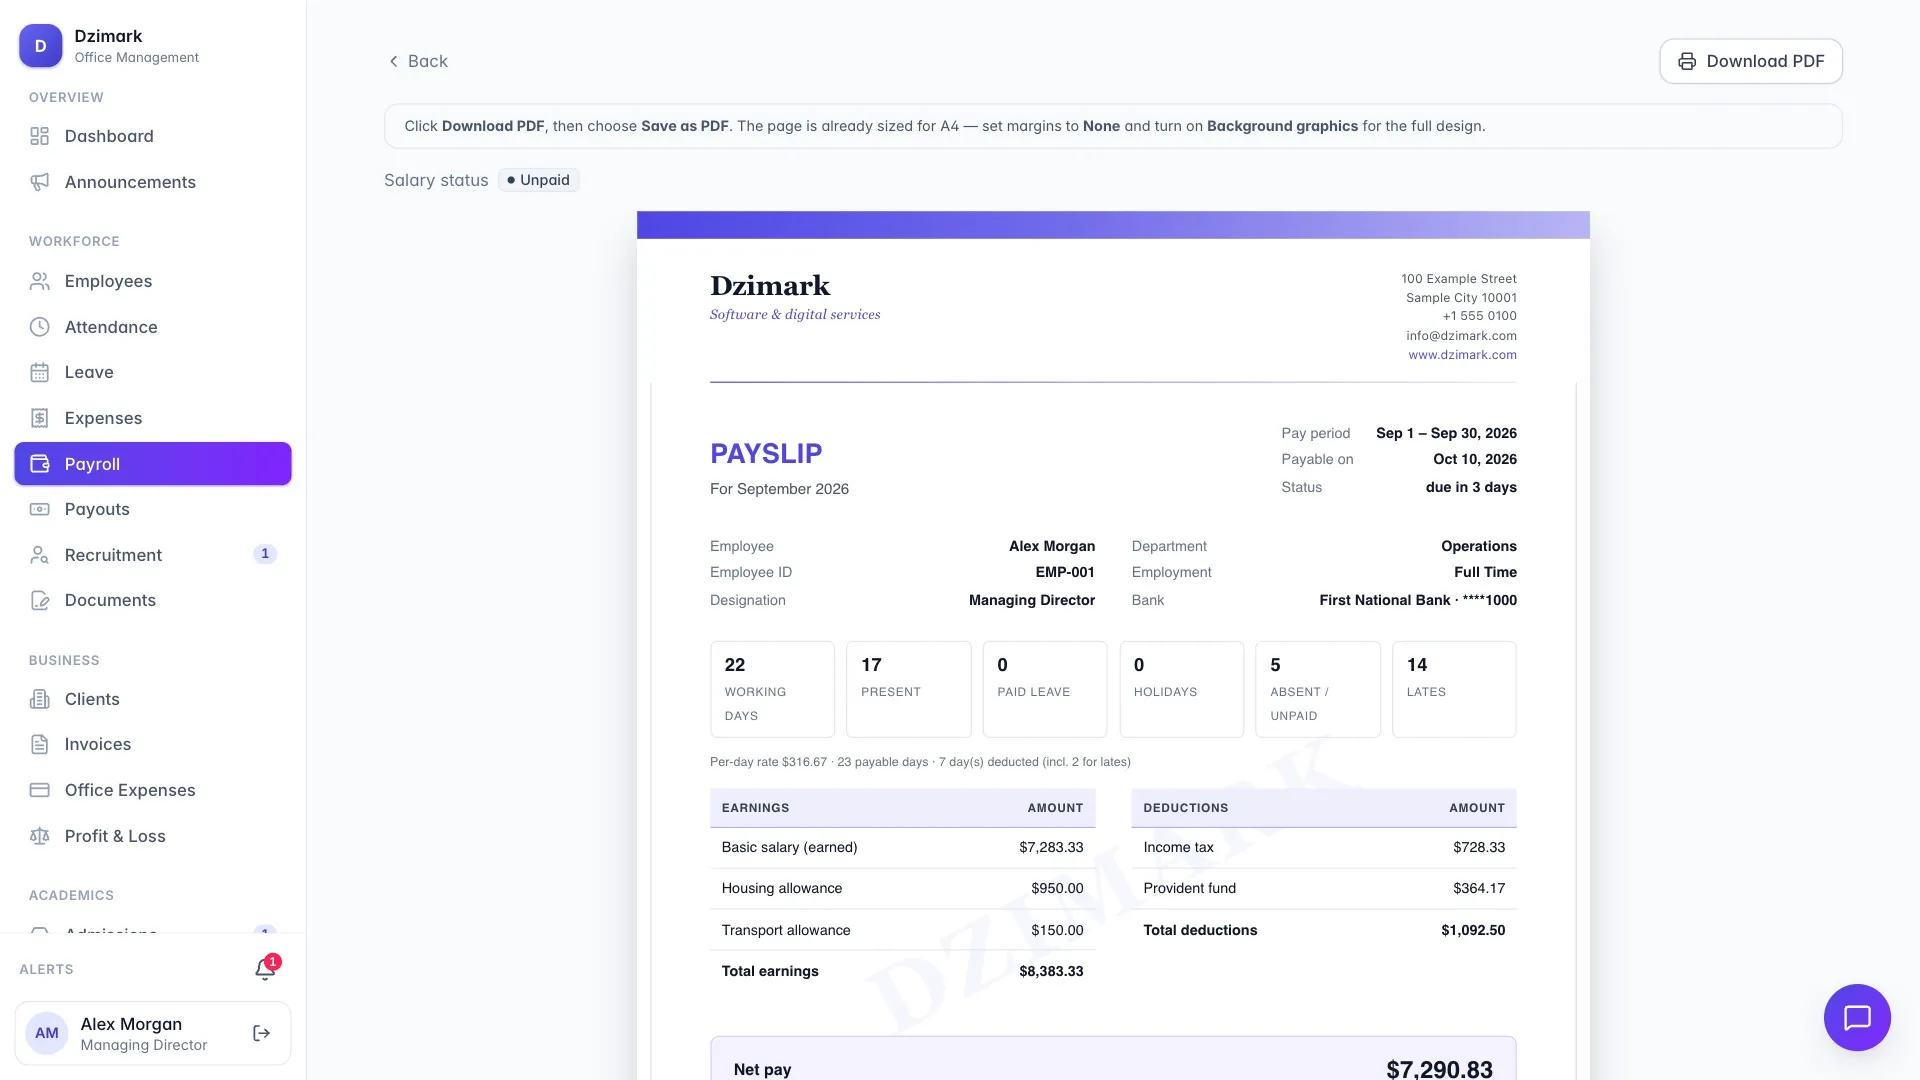Click the Recruitment person-search icon

pos(40,555)
